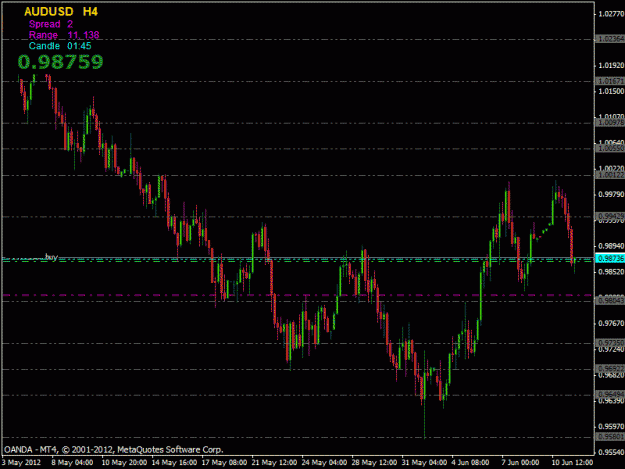Click the AUDUSD H4 symbol label
Screen dimensions: 625x469
(61, 12)
